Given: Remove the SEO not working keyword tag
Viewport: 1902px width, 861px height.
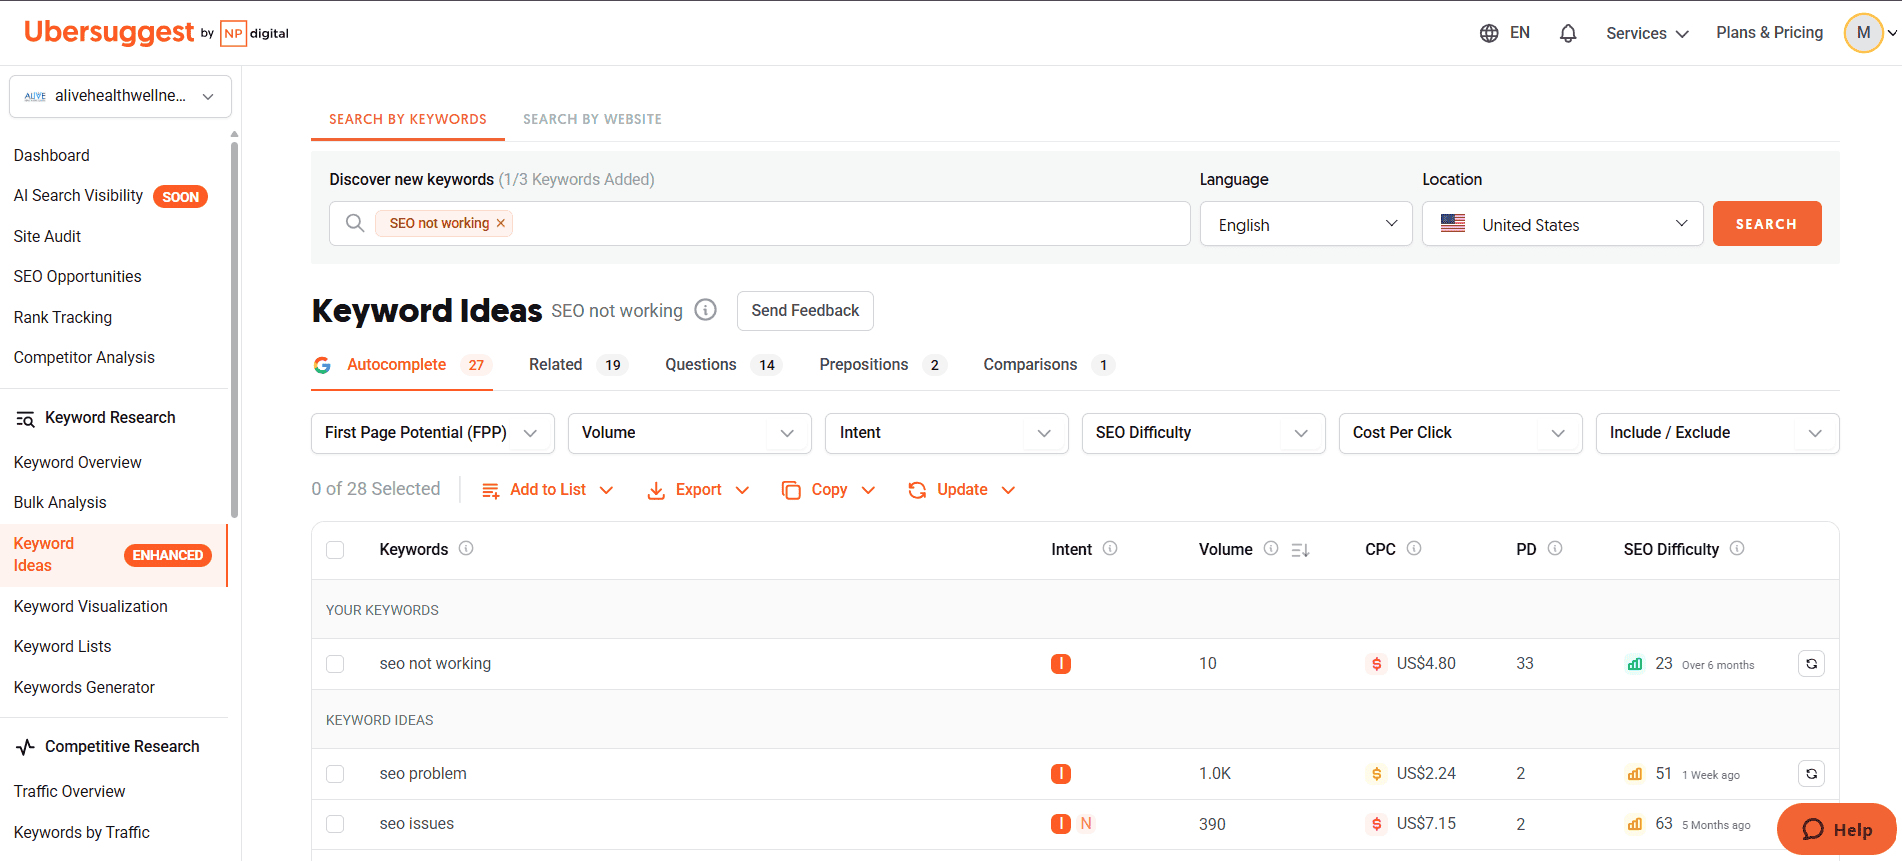Looking at the screenshot, I should (501, 224).
